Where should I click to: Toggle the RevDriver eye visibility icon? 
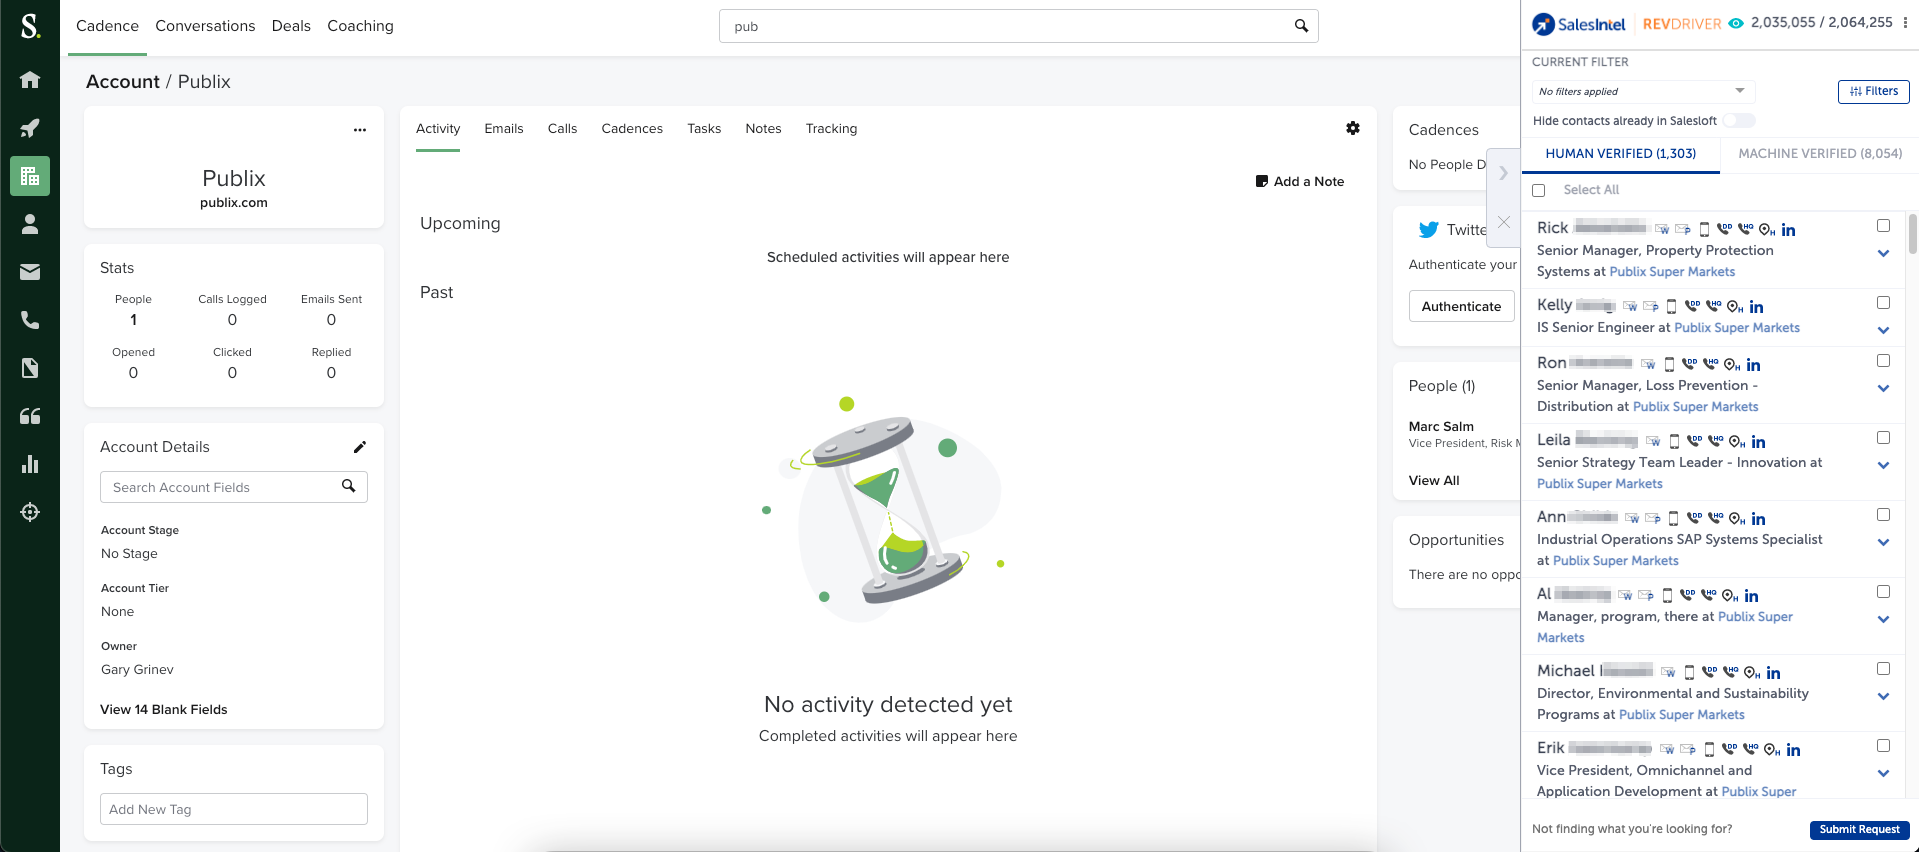coord(1736,23)
